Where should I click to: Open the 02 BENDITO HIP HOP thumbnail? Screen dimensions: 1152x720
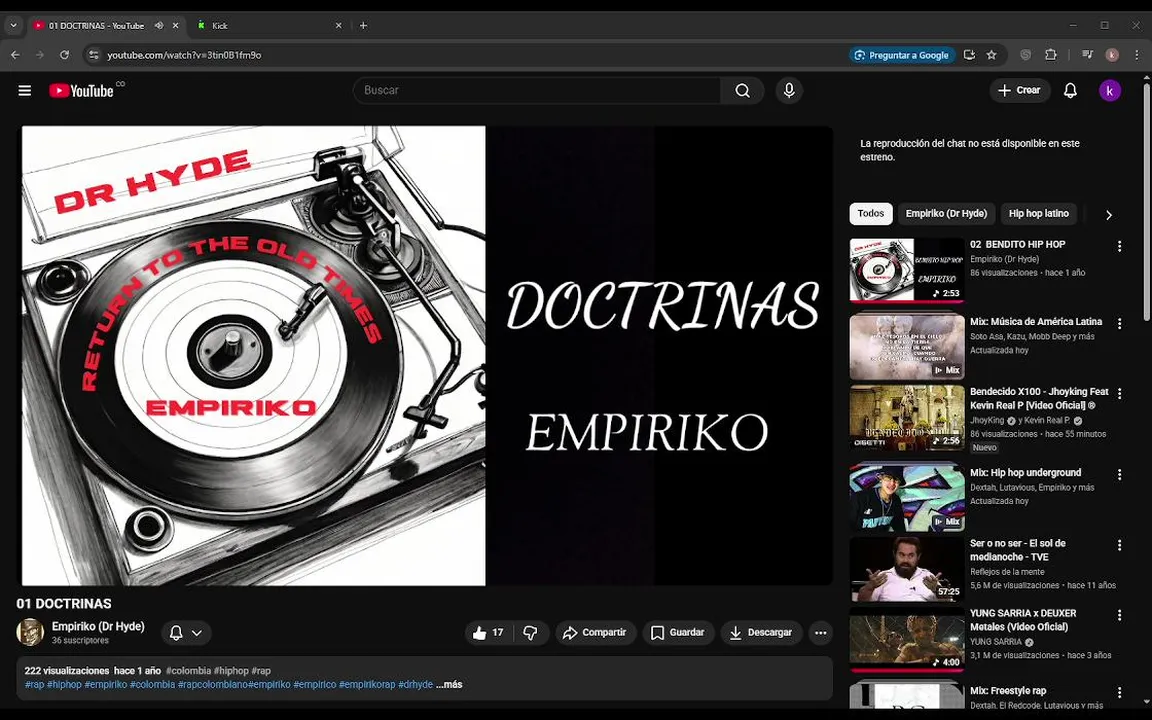(x=907, y=270)
